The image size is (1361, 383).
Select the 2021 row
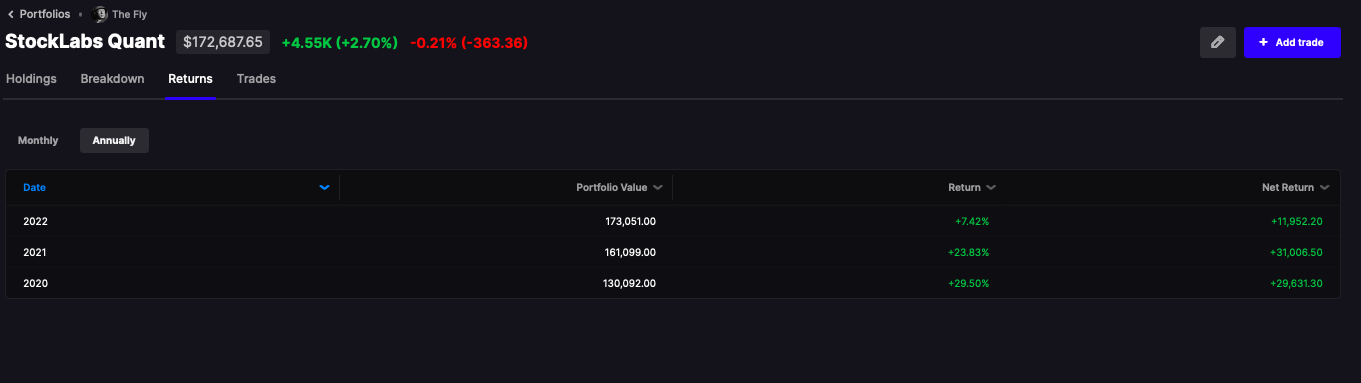click(x=673, y=252)
